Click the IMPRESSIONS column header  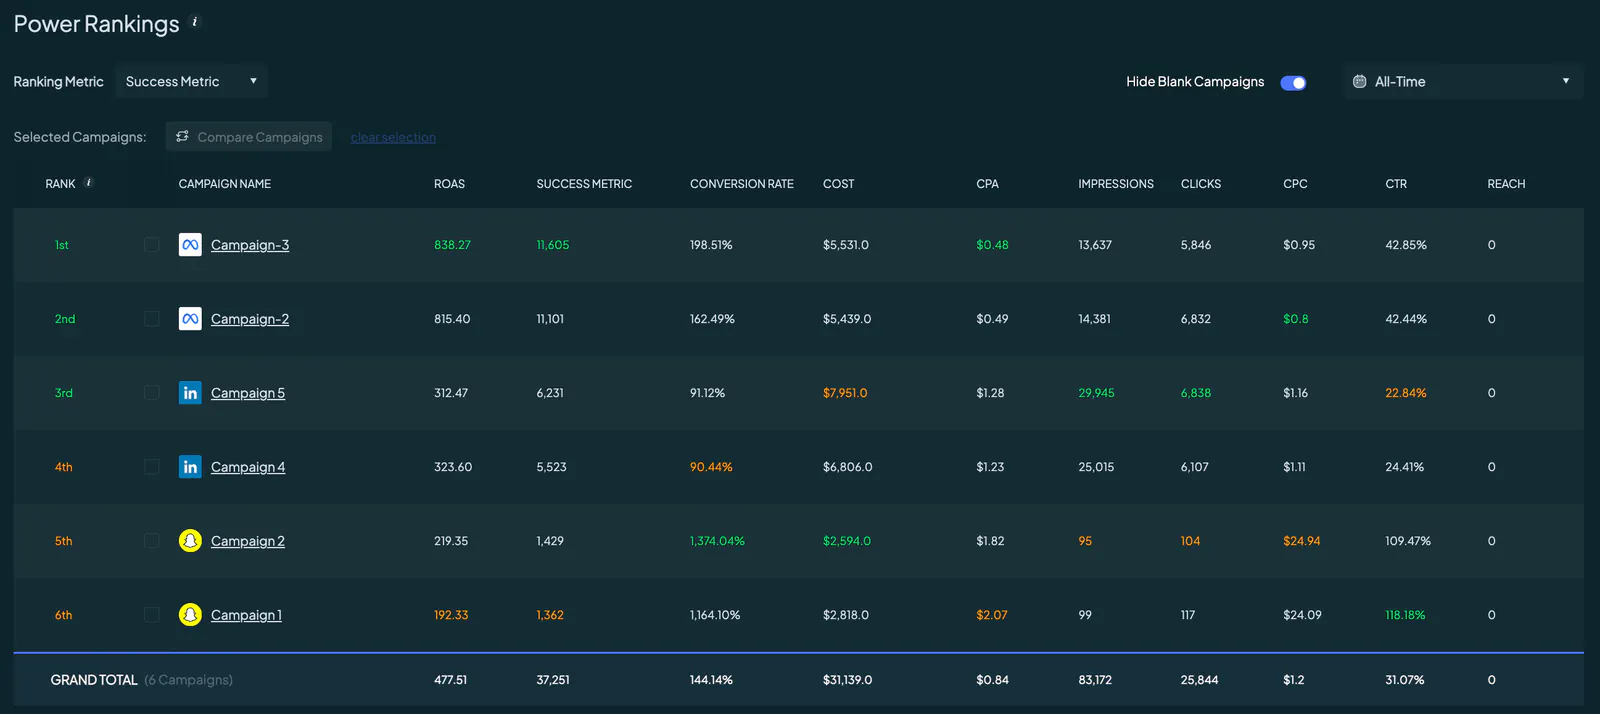pyautogui.click(x=1116, y=184)
